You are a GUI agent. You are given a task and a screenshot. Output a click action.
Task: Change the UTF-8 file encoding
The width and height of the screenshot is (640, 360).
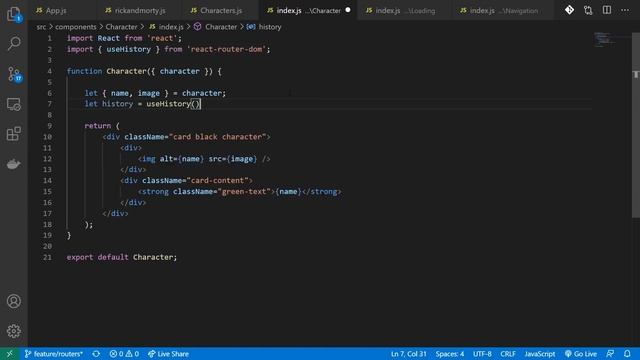tap(482, 354)
